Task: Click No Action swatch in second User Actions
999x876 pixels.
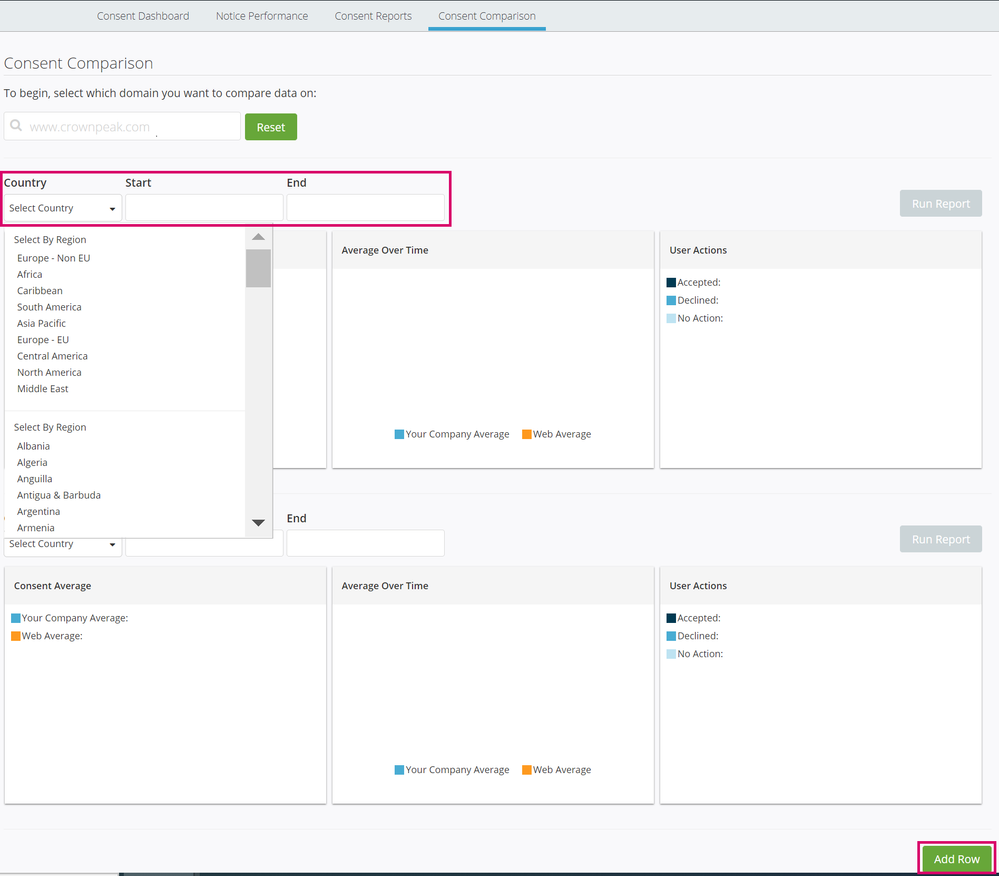Action: pos(671,654)
